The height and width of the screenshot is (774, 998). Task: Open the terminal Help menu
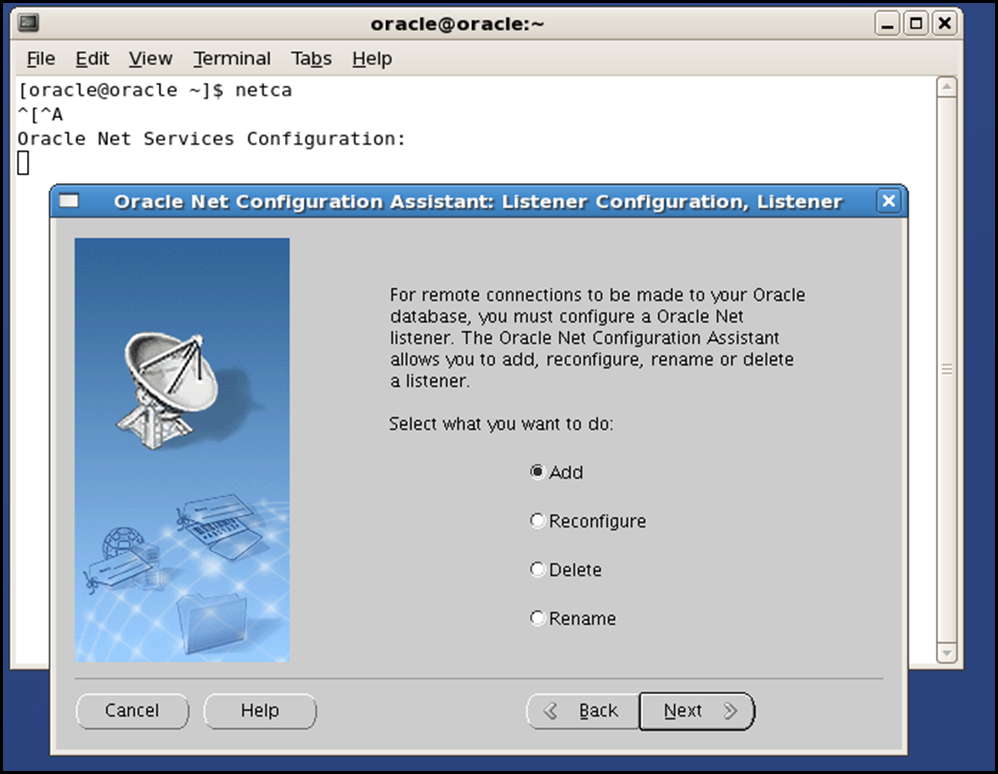tap(372, 59)
